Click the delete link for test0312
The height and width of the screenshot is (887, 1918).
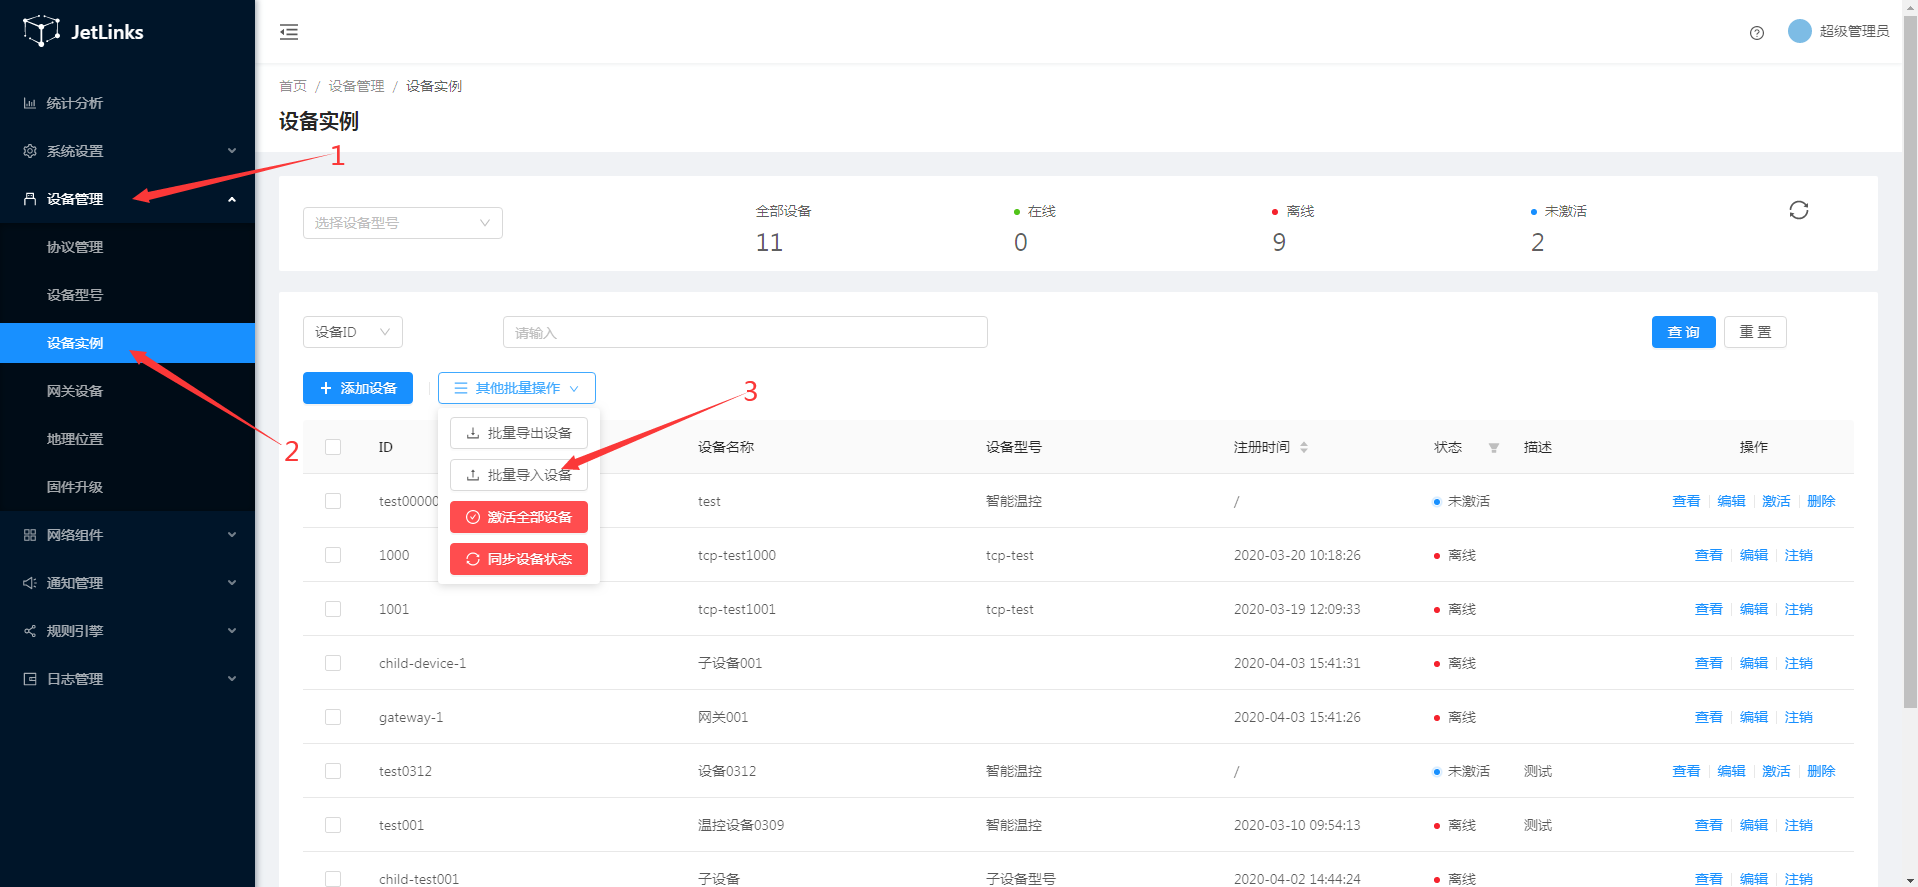click(x=1820, y=771)
